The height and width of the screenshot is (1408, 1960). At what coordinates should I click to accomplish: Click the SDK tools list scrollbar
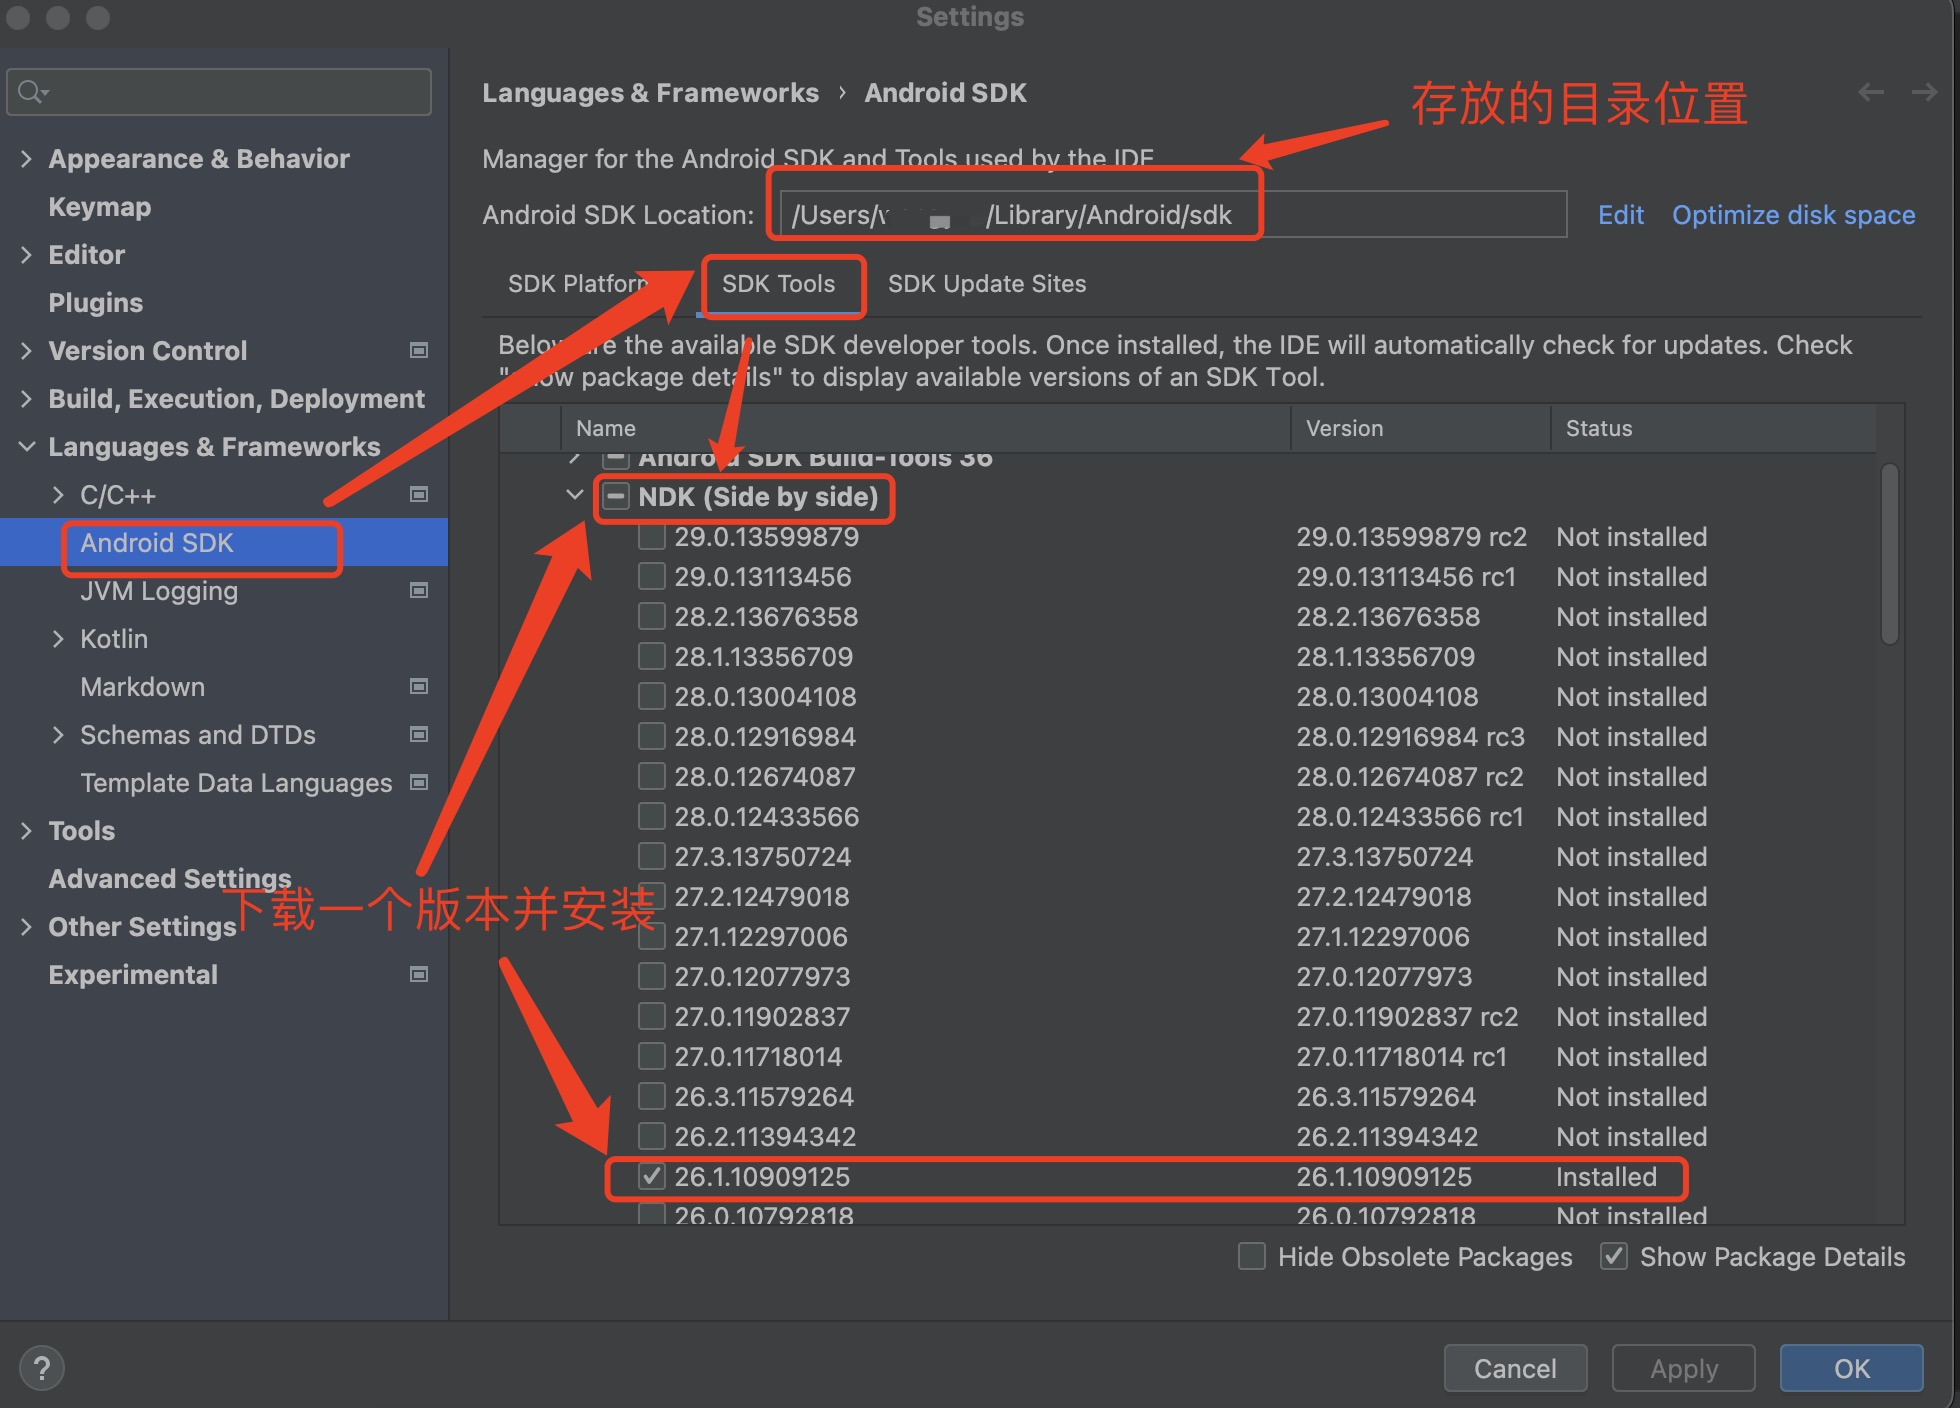(x=1889, y=553)
